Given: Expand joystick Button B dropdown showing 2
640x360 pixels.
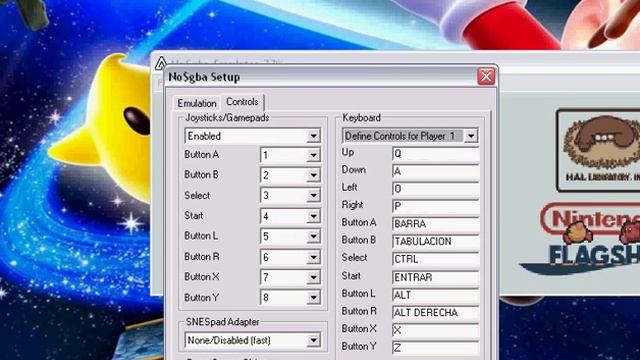Looking at the screenshot, I should click(290, 175).
